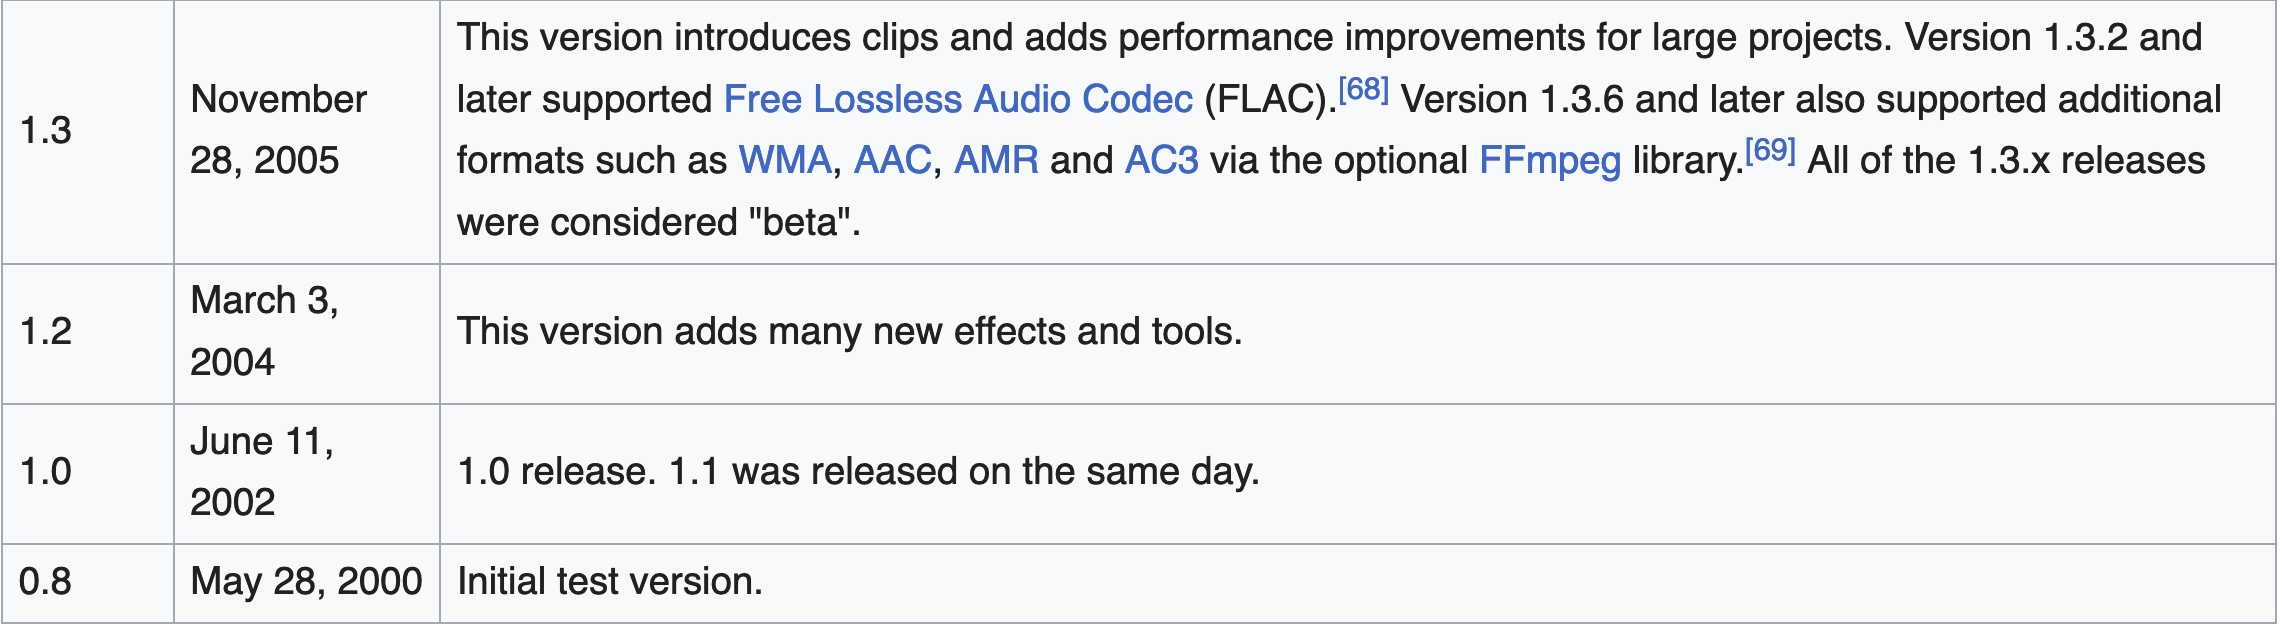Jump to citation reference 68
This screenshot has width=2282, height=626.
(x=1363, y=91)
